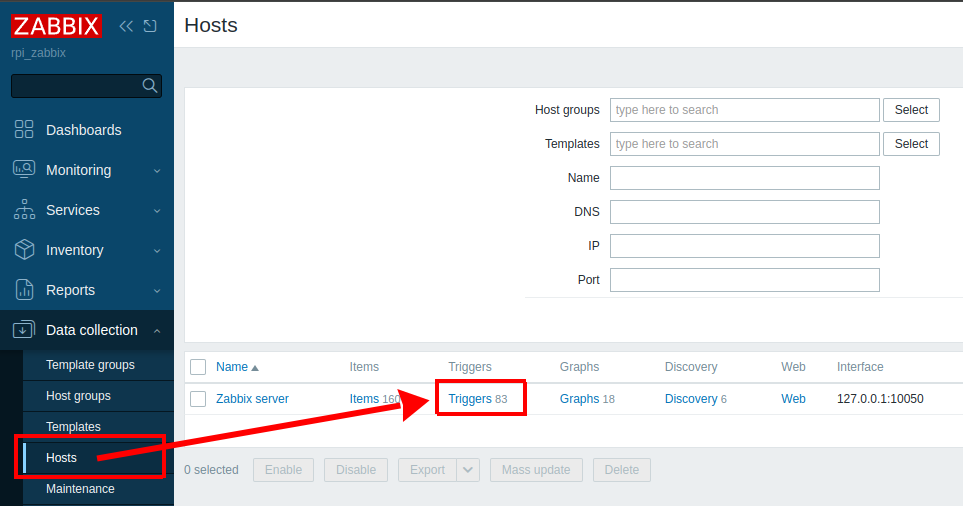Focus the IP filter field
963x506 pixels.
(745, 246)
